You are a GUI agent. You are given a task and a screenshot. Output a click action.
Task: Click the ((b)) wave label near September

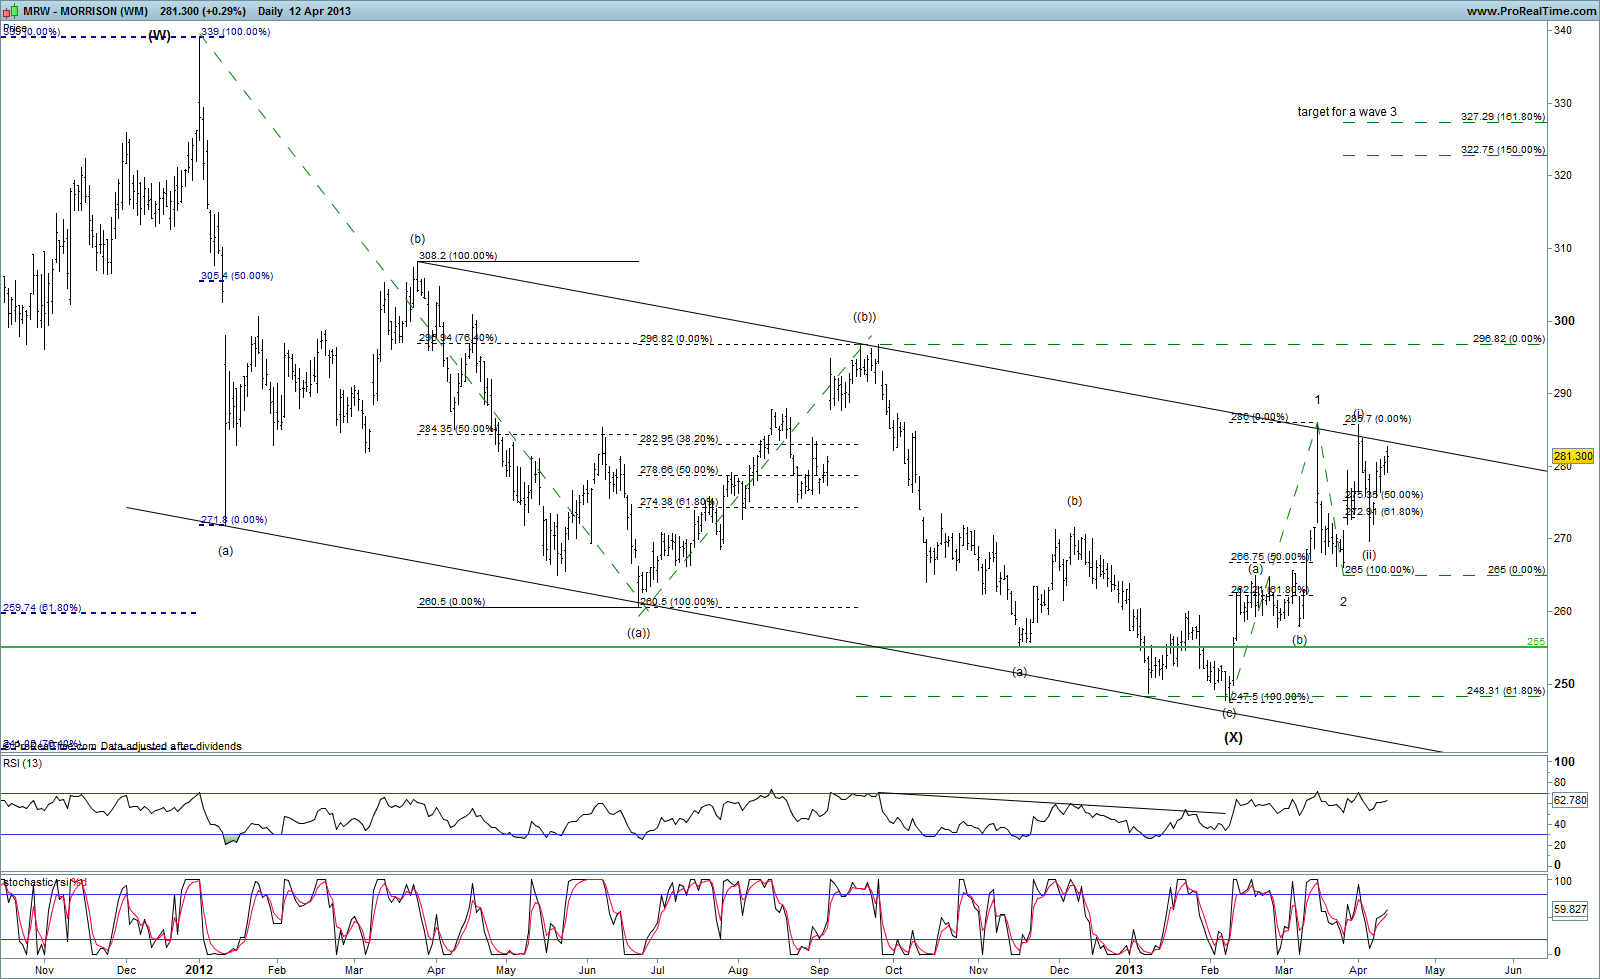pos(864,317)
